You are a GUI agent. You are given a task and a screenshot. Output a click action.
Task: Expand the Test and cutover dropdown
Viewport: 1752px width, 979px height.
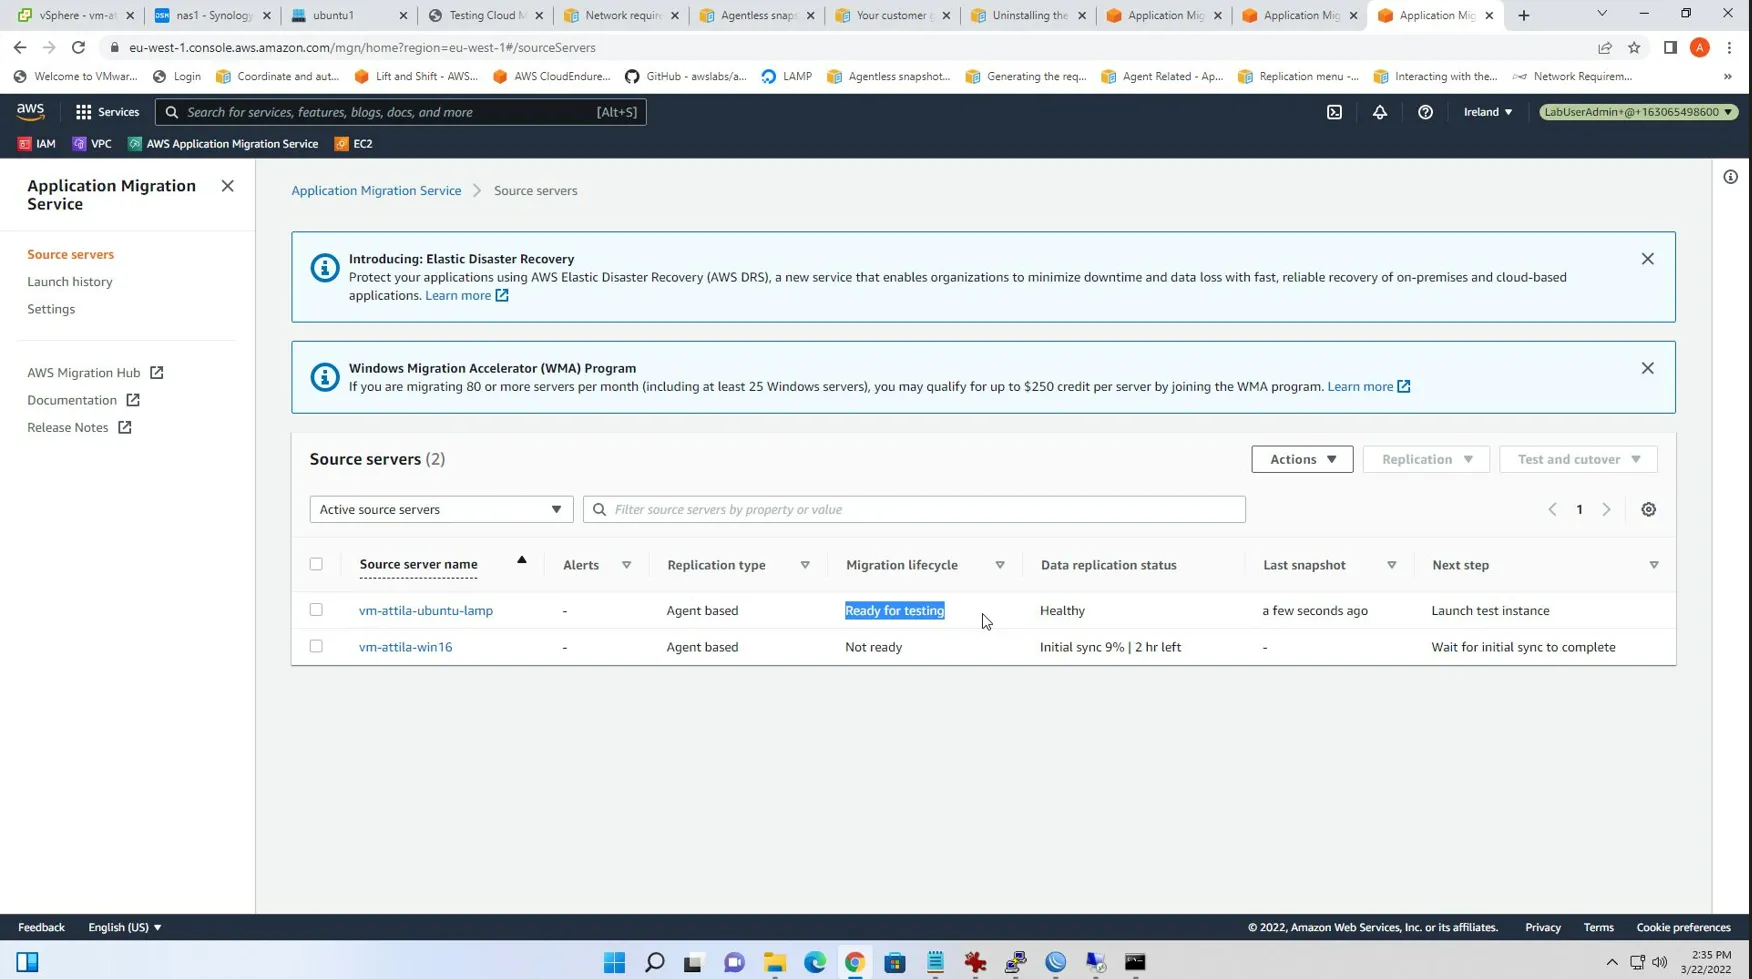(x=1578, y=459)
